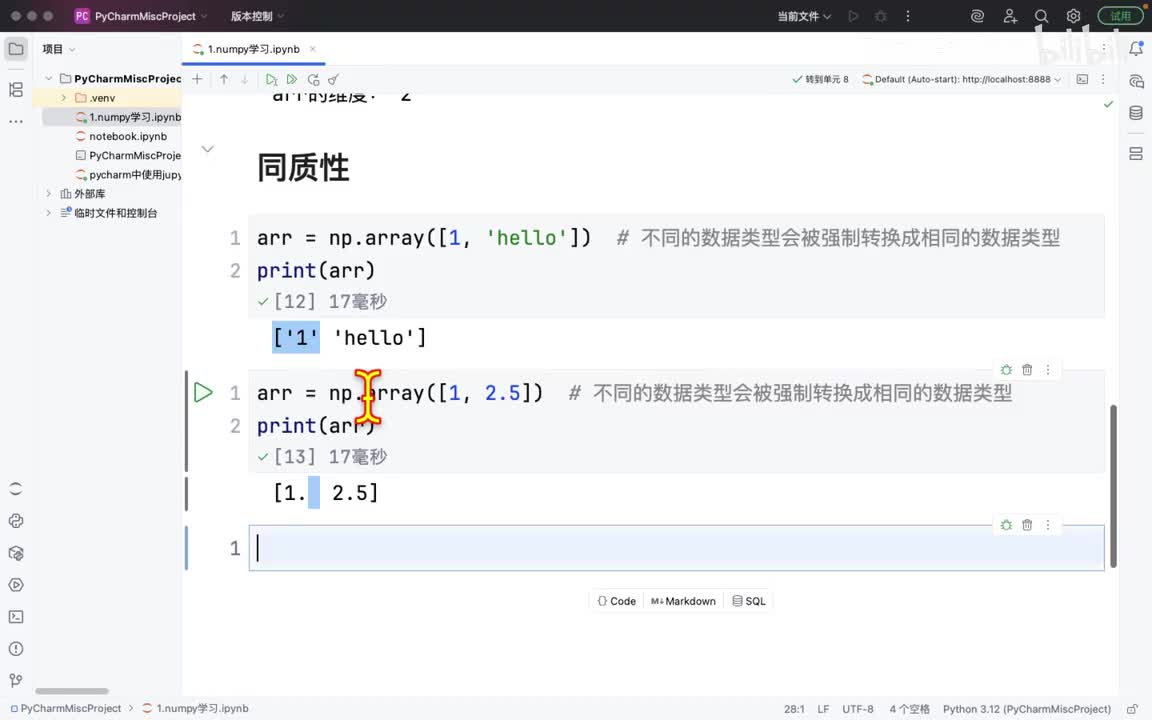The image size is (1152, 720).
Task: Open the Project tool window folder icon
Action: click(15, 49)
